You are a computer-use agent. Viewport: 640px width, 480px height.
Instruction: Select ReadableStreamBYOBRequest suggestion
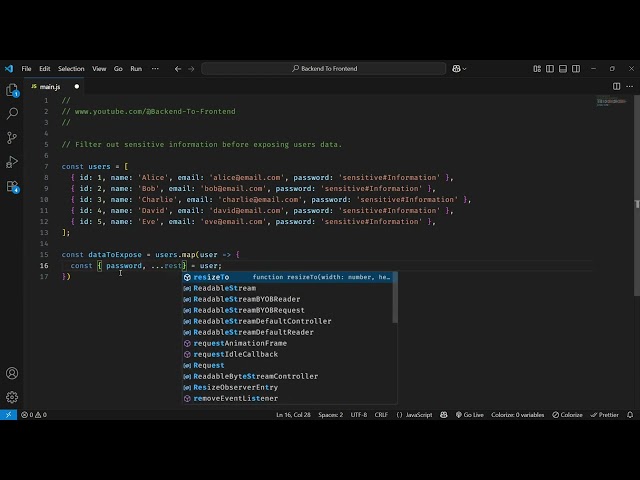pyautogui.click(x=287, y=310)
